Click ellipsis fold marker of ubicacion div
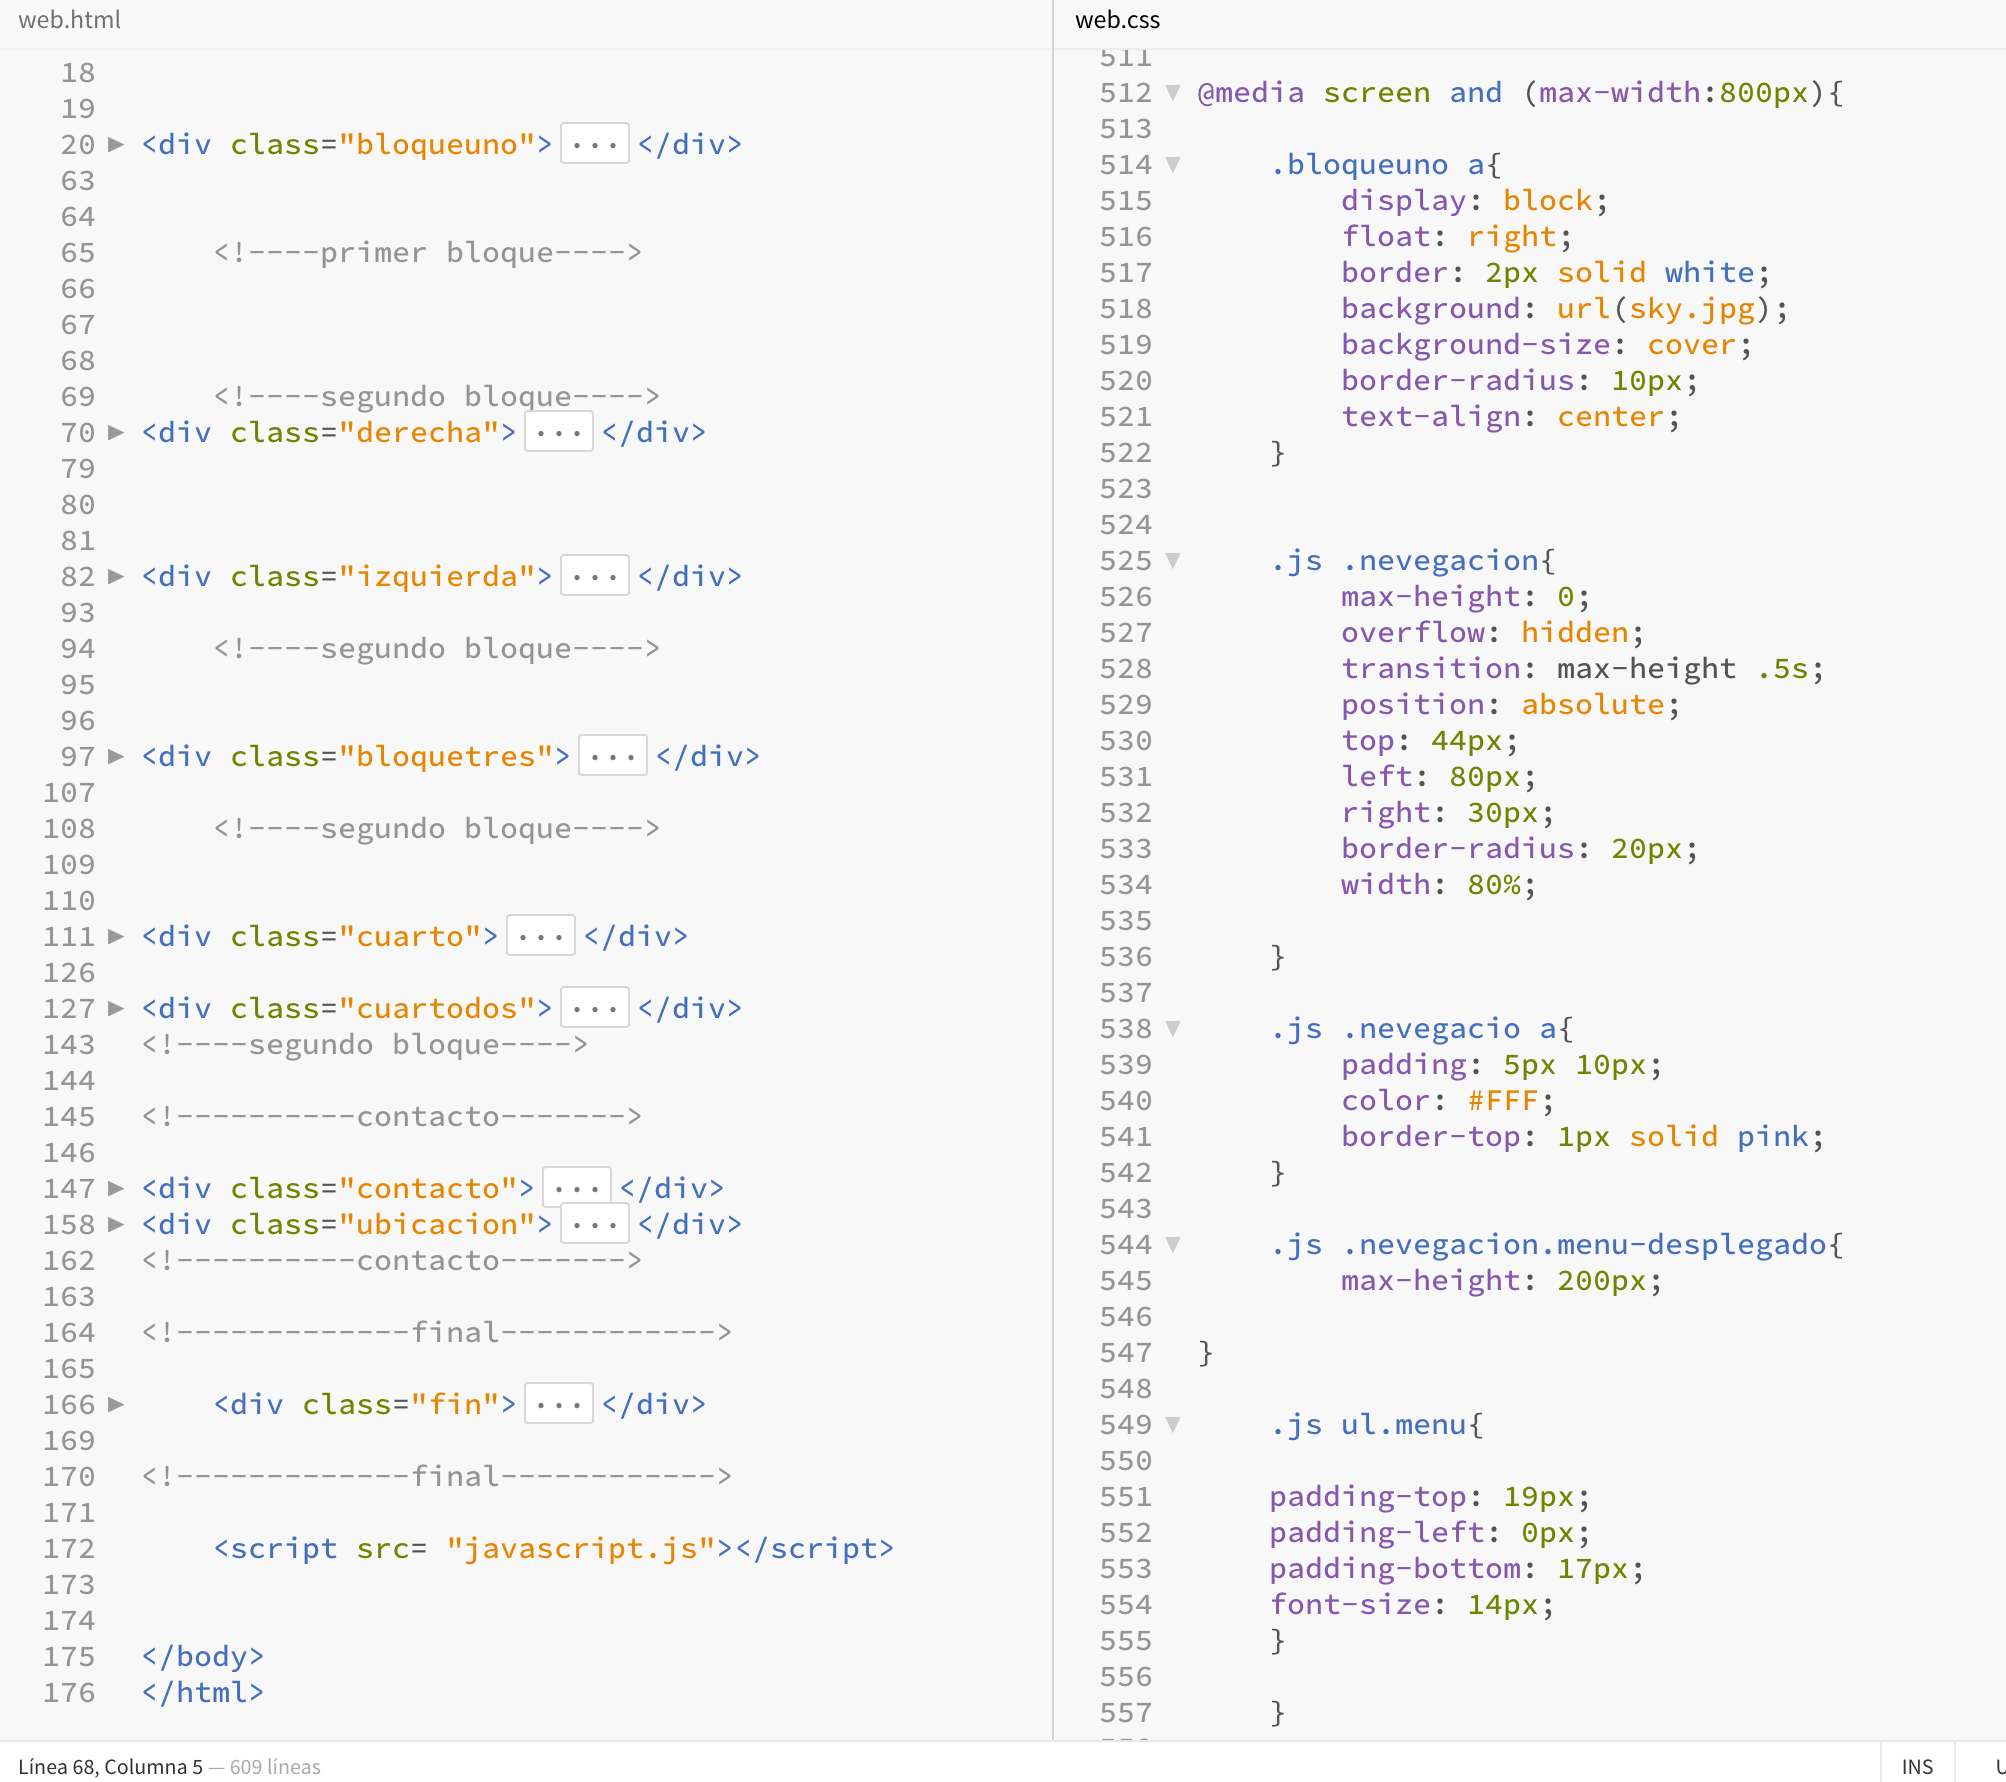Screen dimensions: 2006x1782 (x=594, y=1224)
